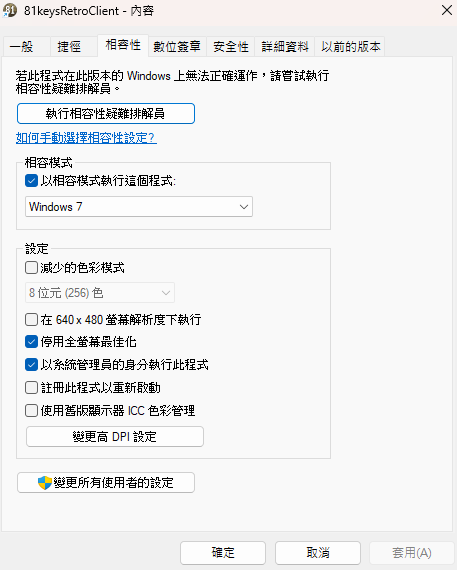Open the 安全性 tab
The width and height of the screenshot is (457, 570).
[x=231, y=47]
